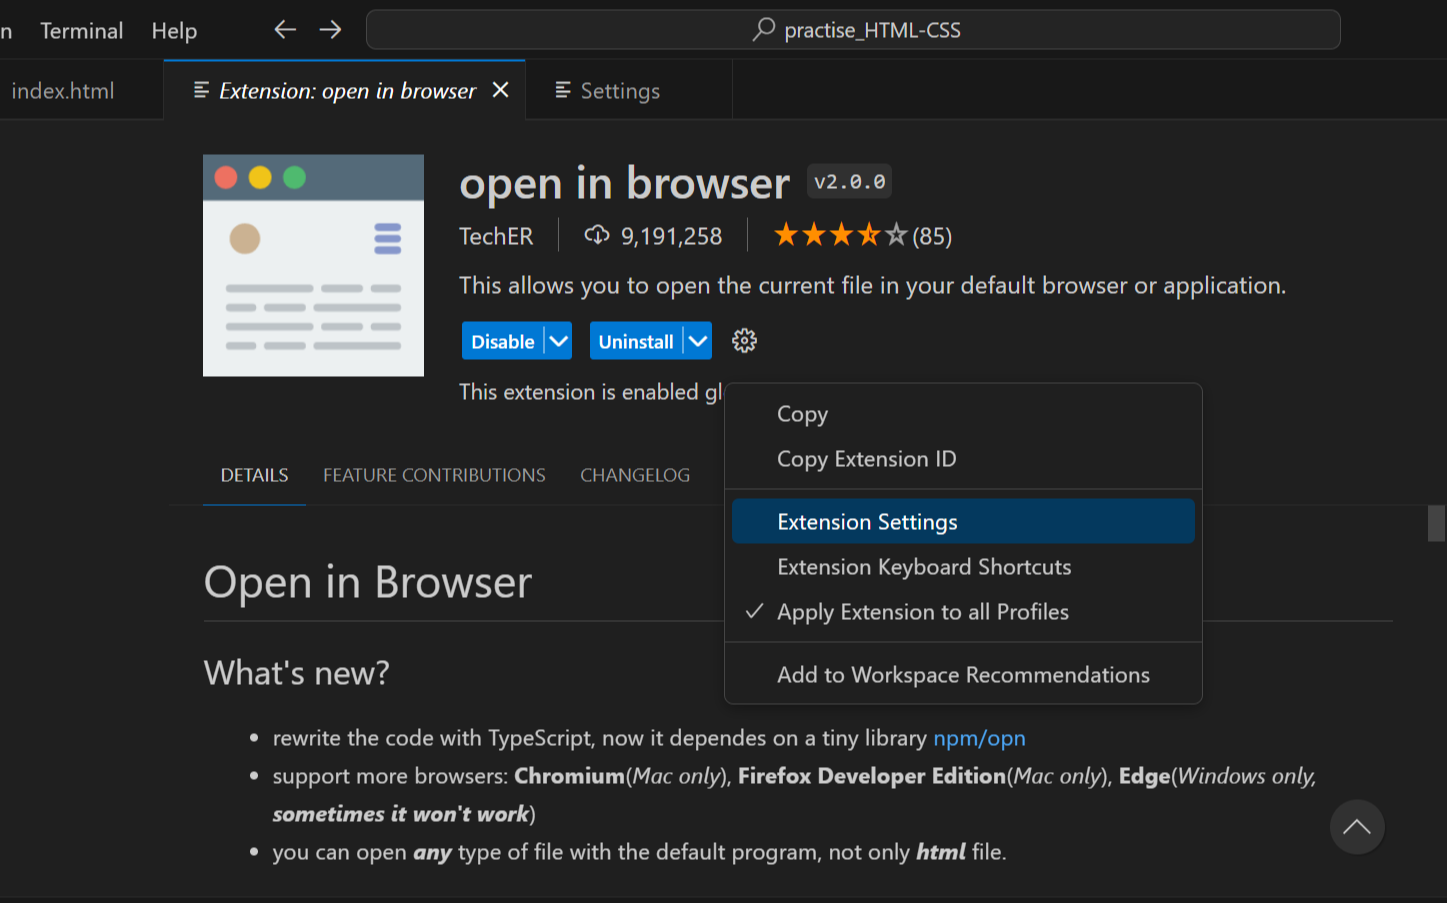
Task: Click the What's new? heading
Action: pyautogui.click(x=297, y=673)
